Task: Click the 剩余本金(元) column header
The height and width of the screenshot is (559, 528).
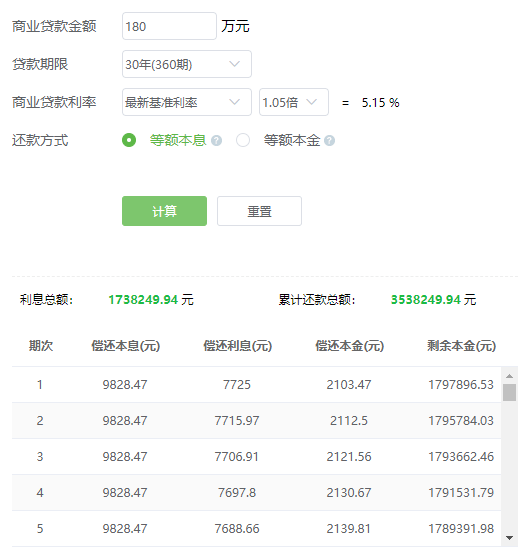Action: tap(462, 346)
